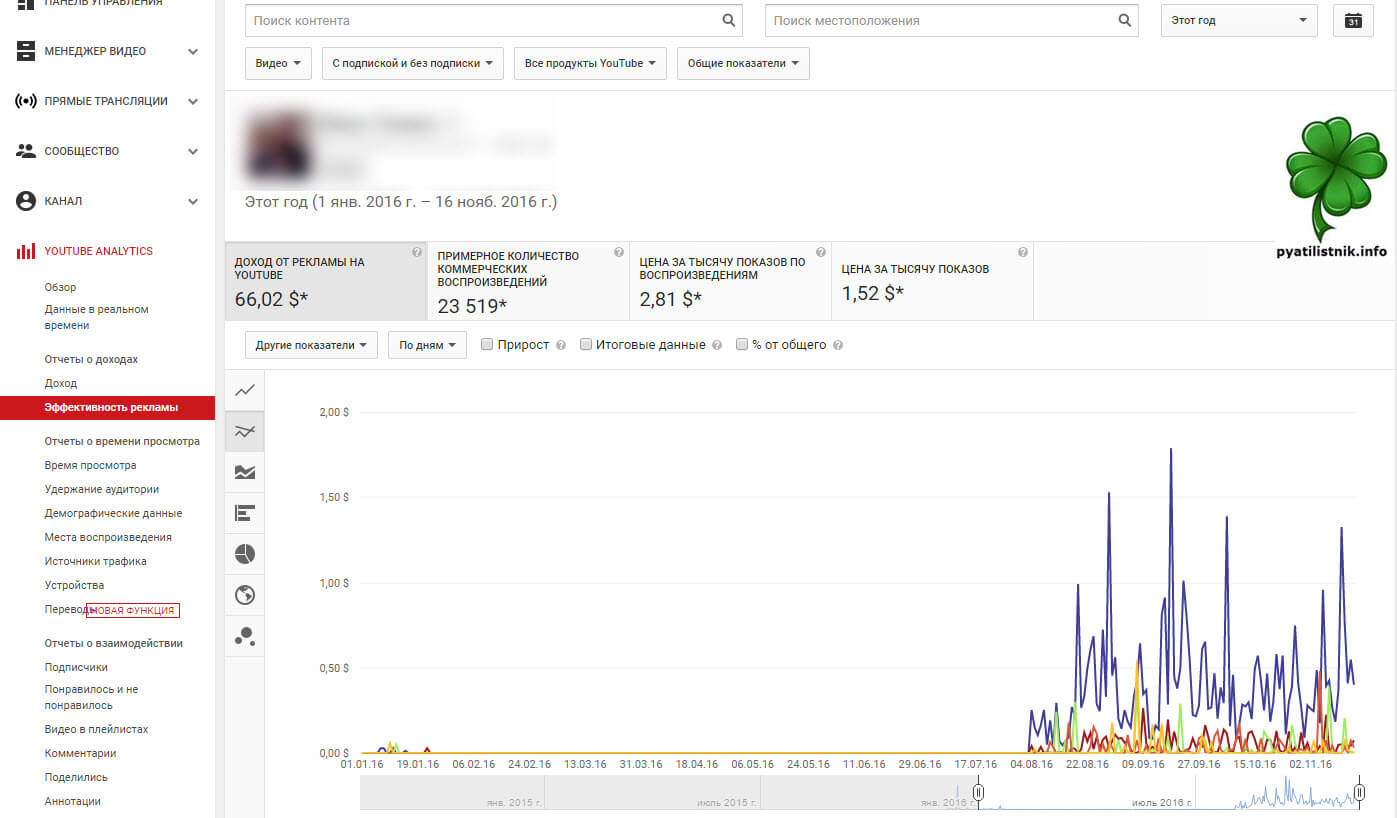1397x818 pixels.
Task: Open help for ad revenue metric
Action: (x=417, y=253)
